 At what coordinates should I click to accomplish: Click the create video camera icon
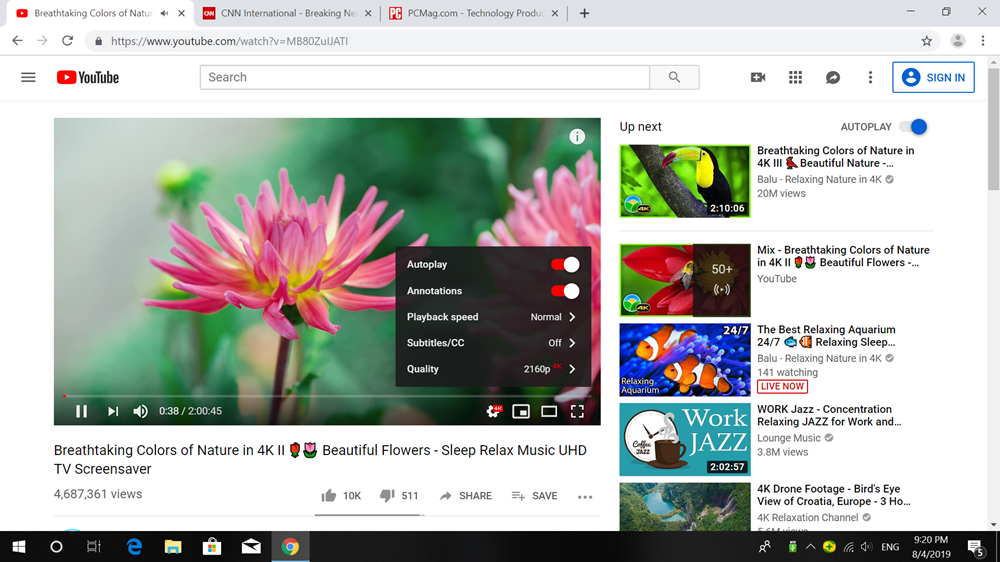tap(758, 77)
